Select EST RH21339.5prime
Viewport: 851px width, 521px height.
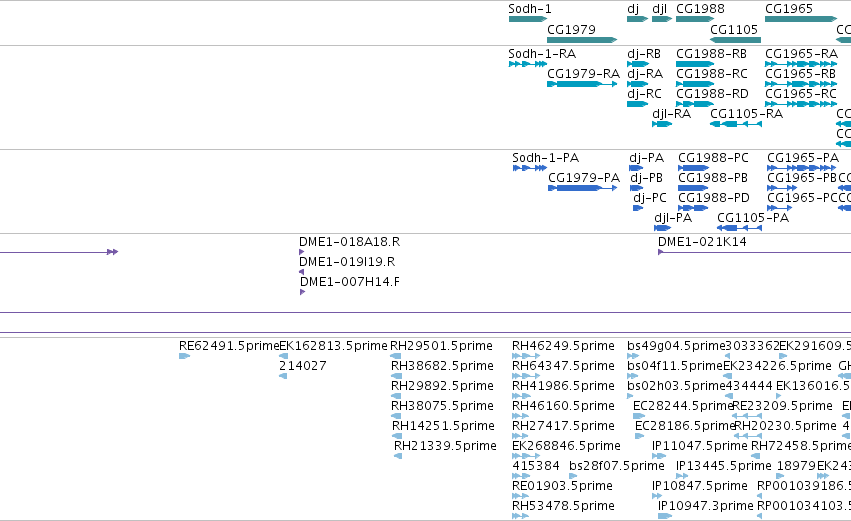398,456
